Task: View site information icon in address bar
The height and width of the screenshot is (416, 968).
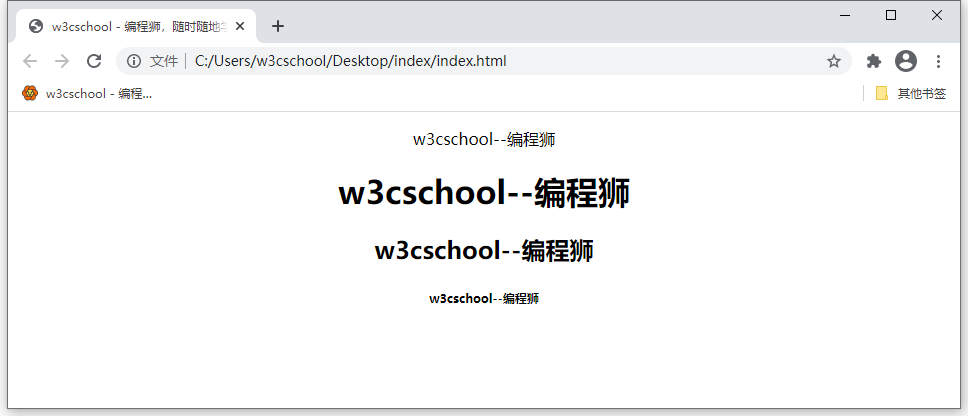Action: [134, 61]
